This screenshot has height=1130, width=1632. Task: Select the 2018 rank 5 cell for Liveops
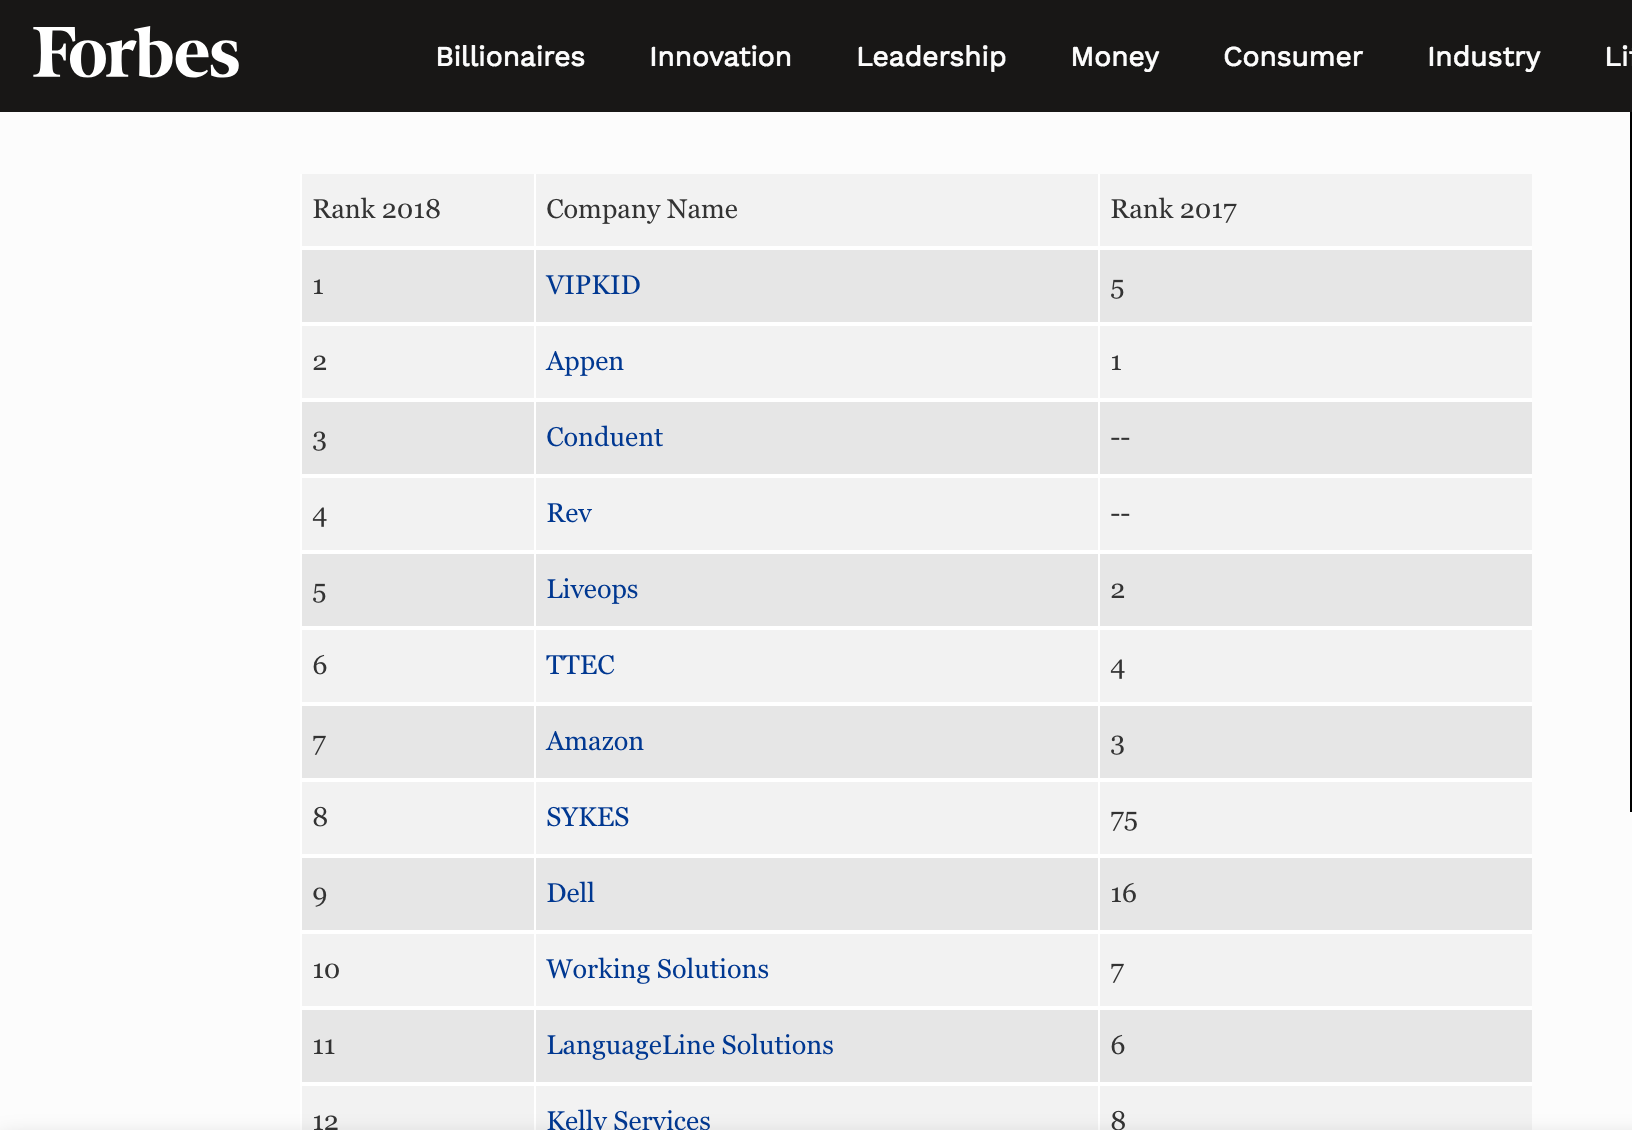418,590
